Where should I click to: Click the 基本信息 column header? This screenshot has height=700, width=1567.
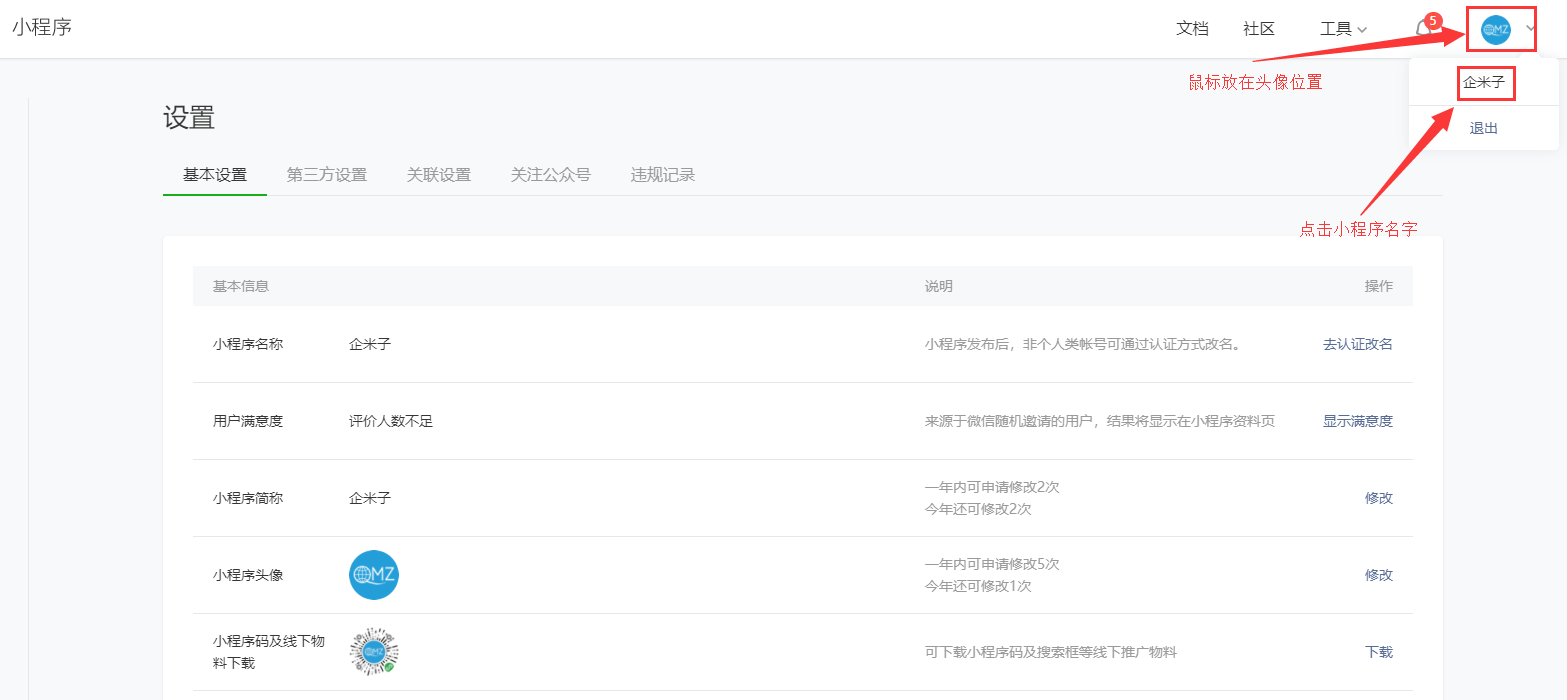click(241, 286)
